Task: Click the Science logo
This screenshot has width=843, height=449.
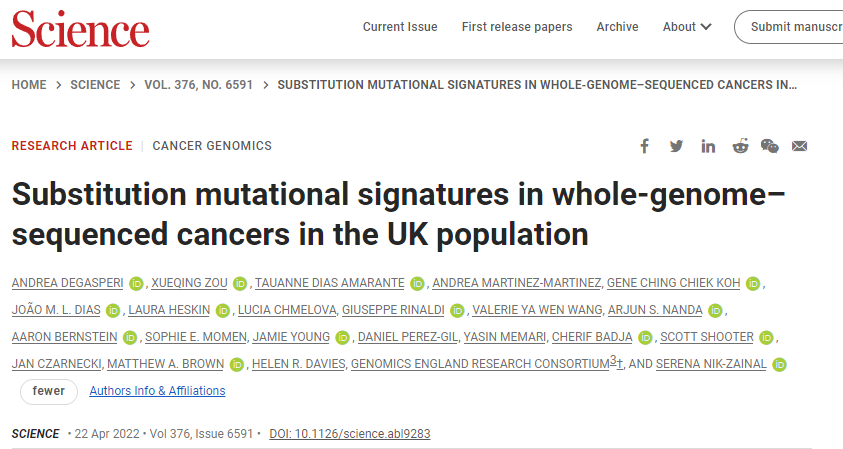Action: tap(81, 29)
